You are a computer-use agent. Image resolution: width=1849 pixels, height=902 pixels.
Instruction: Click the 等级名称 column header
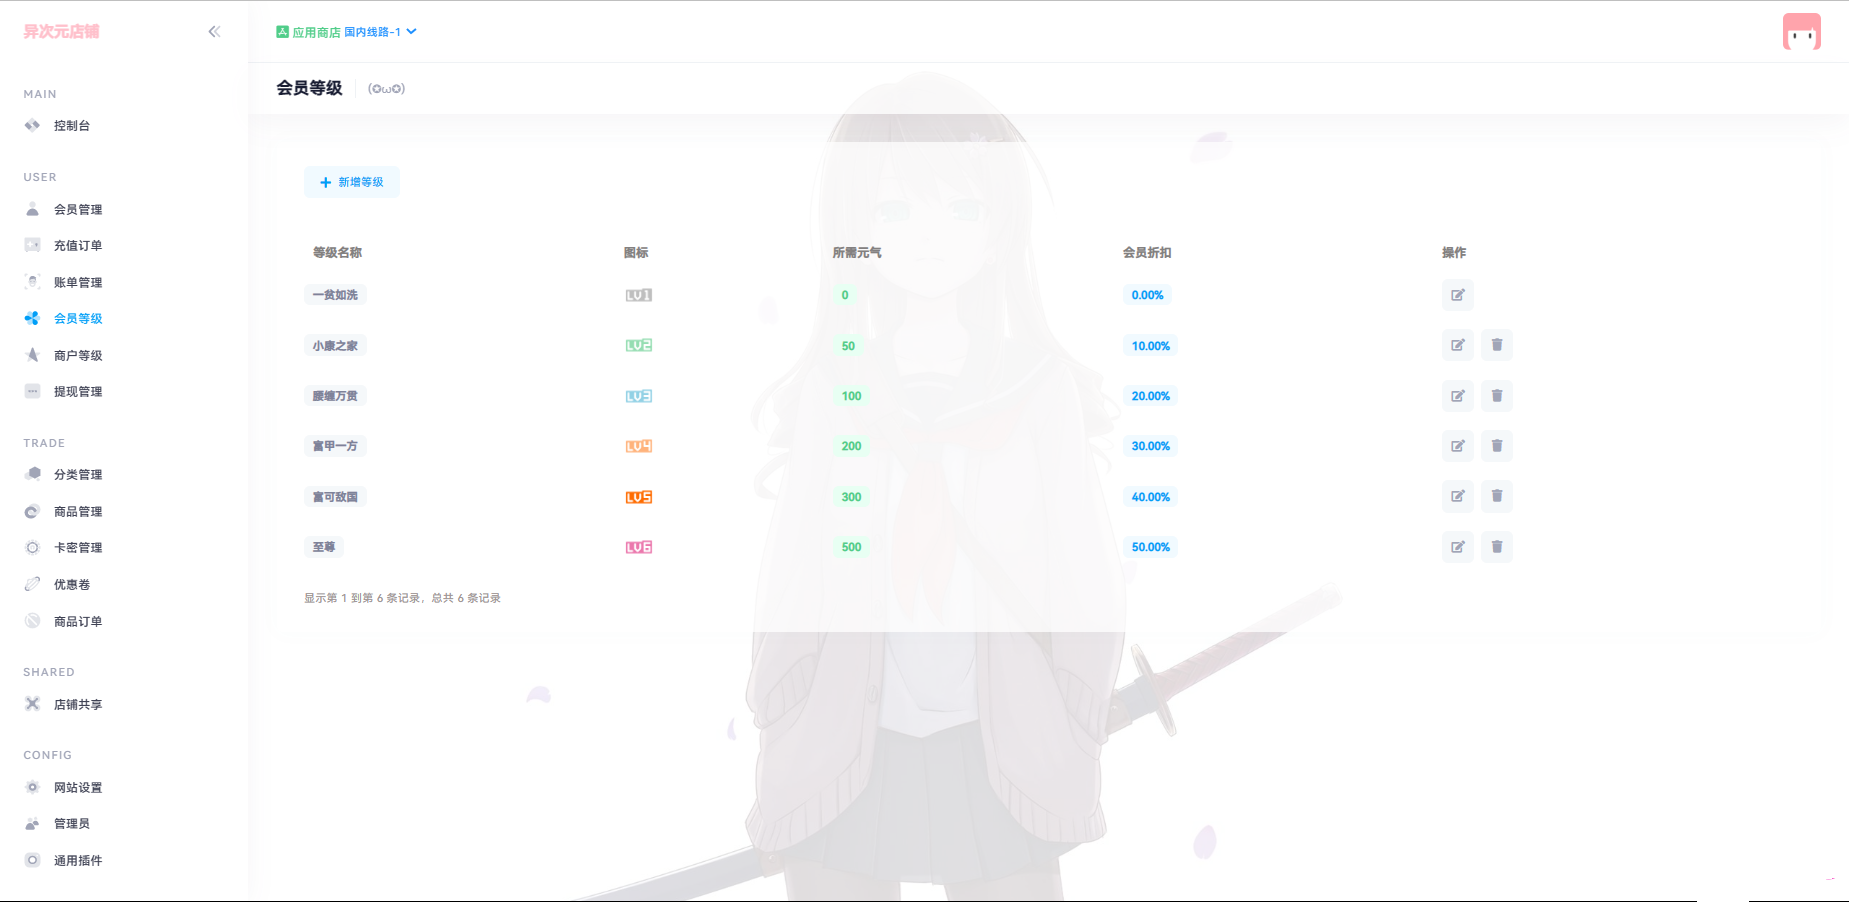pyautogui.click(x=337, y=253)
